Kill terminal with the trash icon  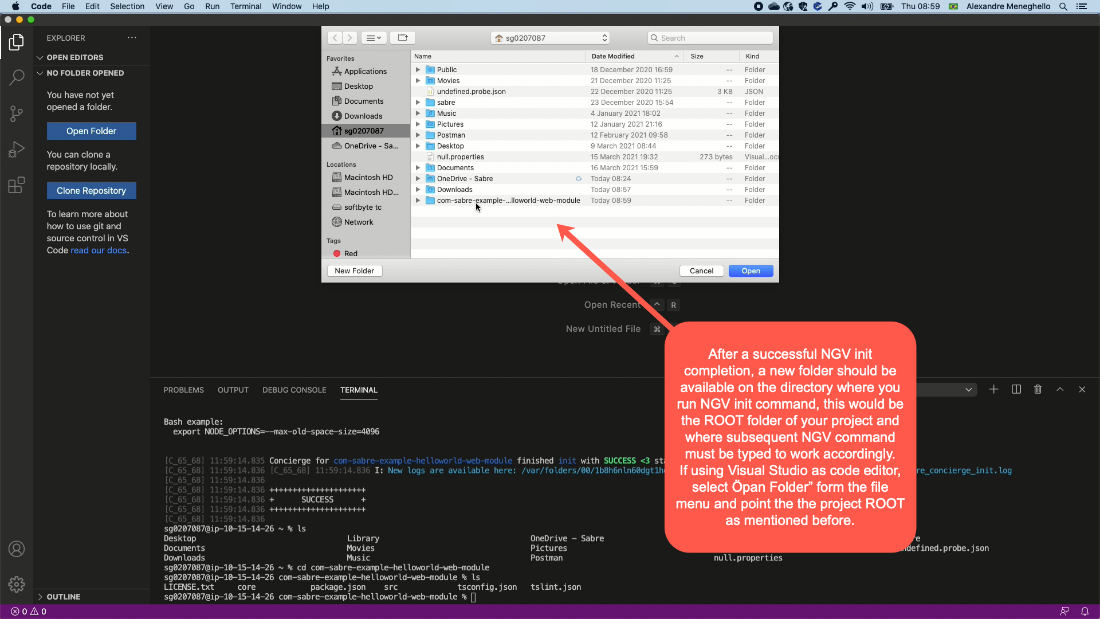coord(1038,390)
